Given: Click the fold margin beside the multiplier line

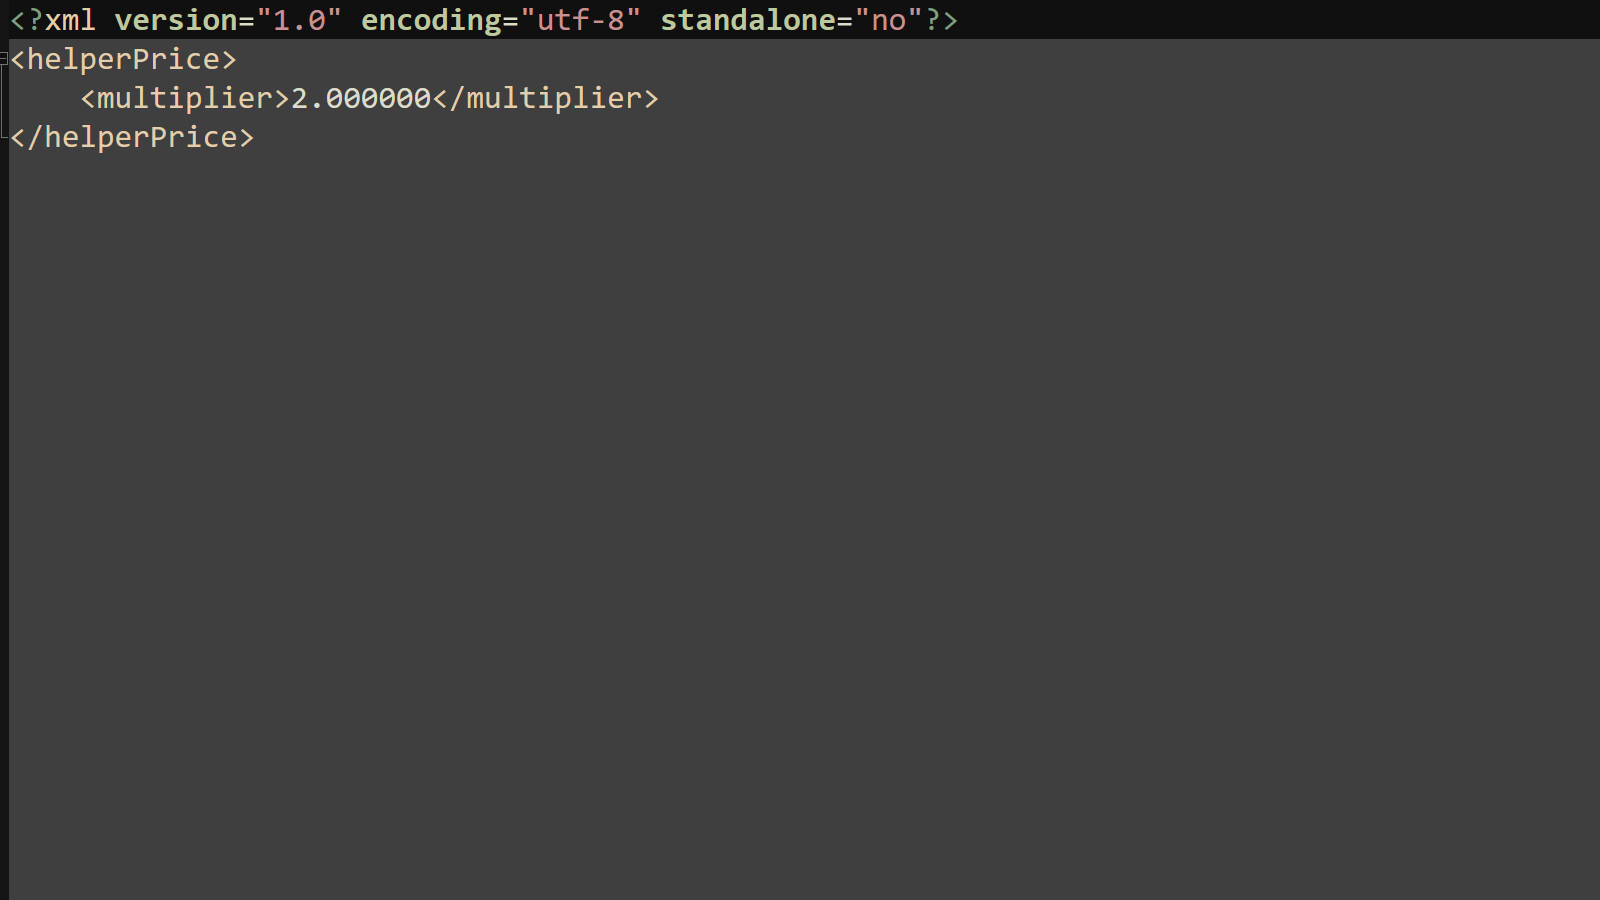Looking at the screenshot, I should 4,98.
